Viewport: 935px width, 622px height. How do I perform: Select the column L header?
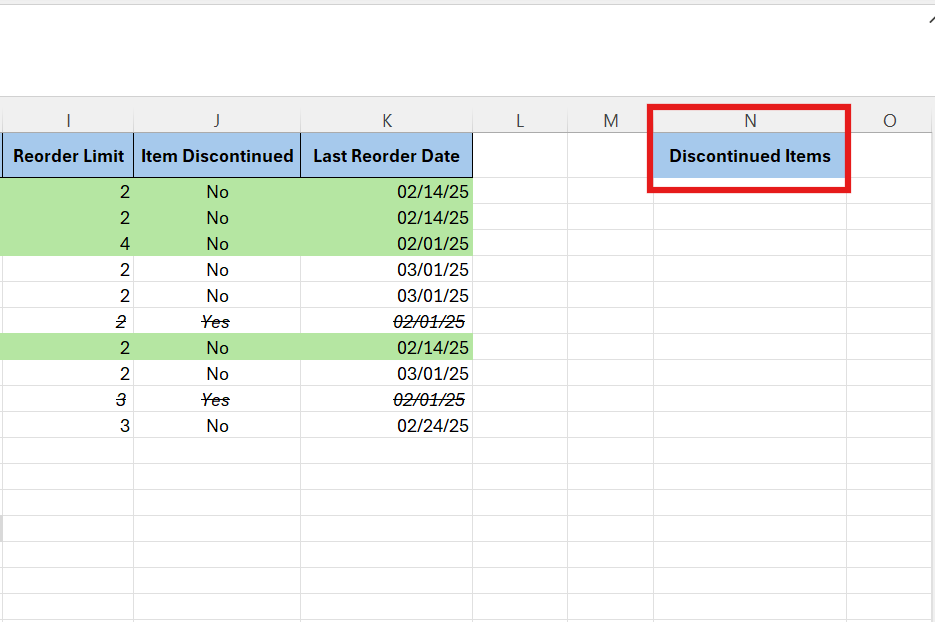click(520, 120)
